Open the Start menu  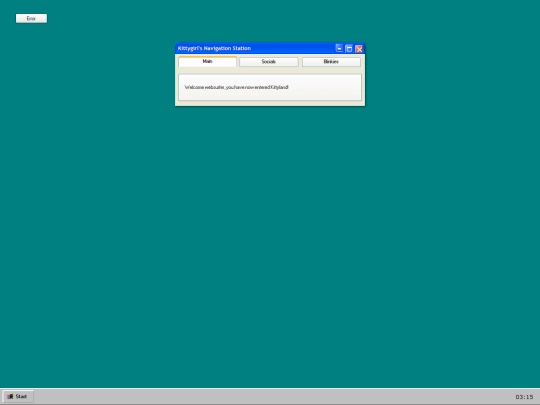[18, 396]
